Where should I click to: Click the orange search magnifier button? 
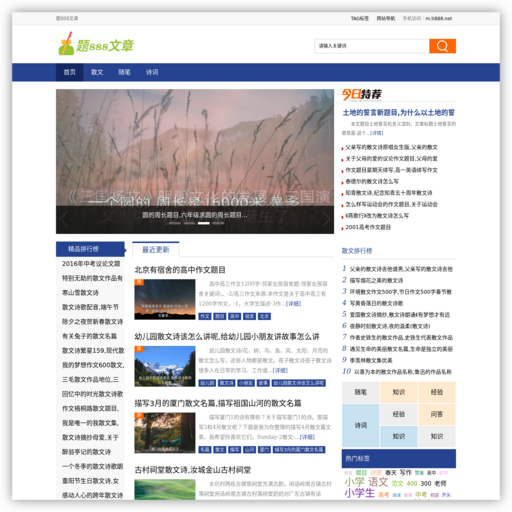[442, 46]
